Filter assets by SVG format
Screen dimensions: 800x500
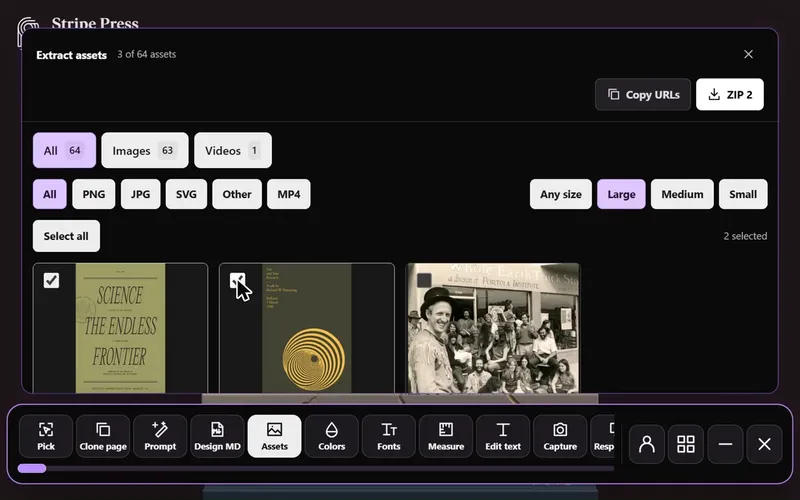click(186, 194)
